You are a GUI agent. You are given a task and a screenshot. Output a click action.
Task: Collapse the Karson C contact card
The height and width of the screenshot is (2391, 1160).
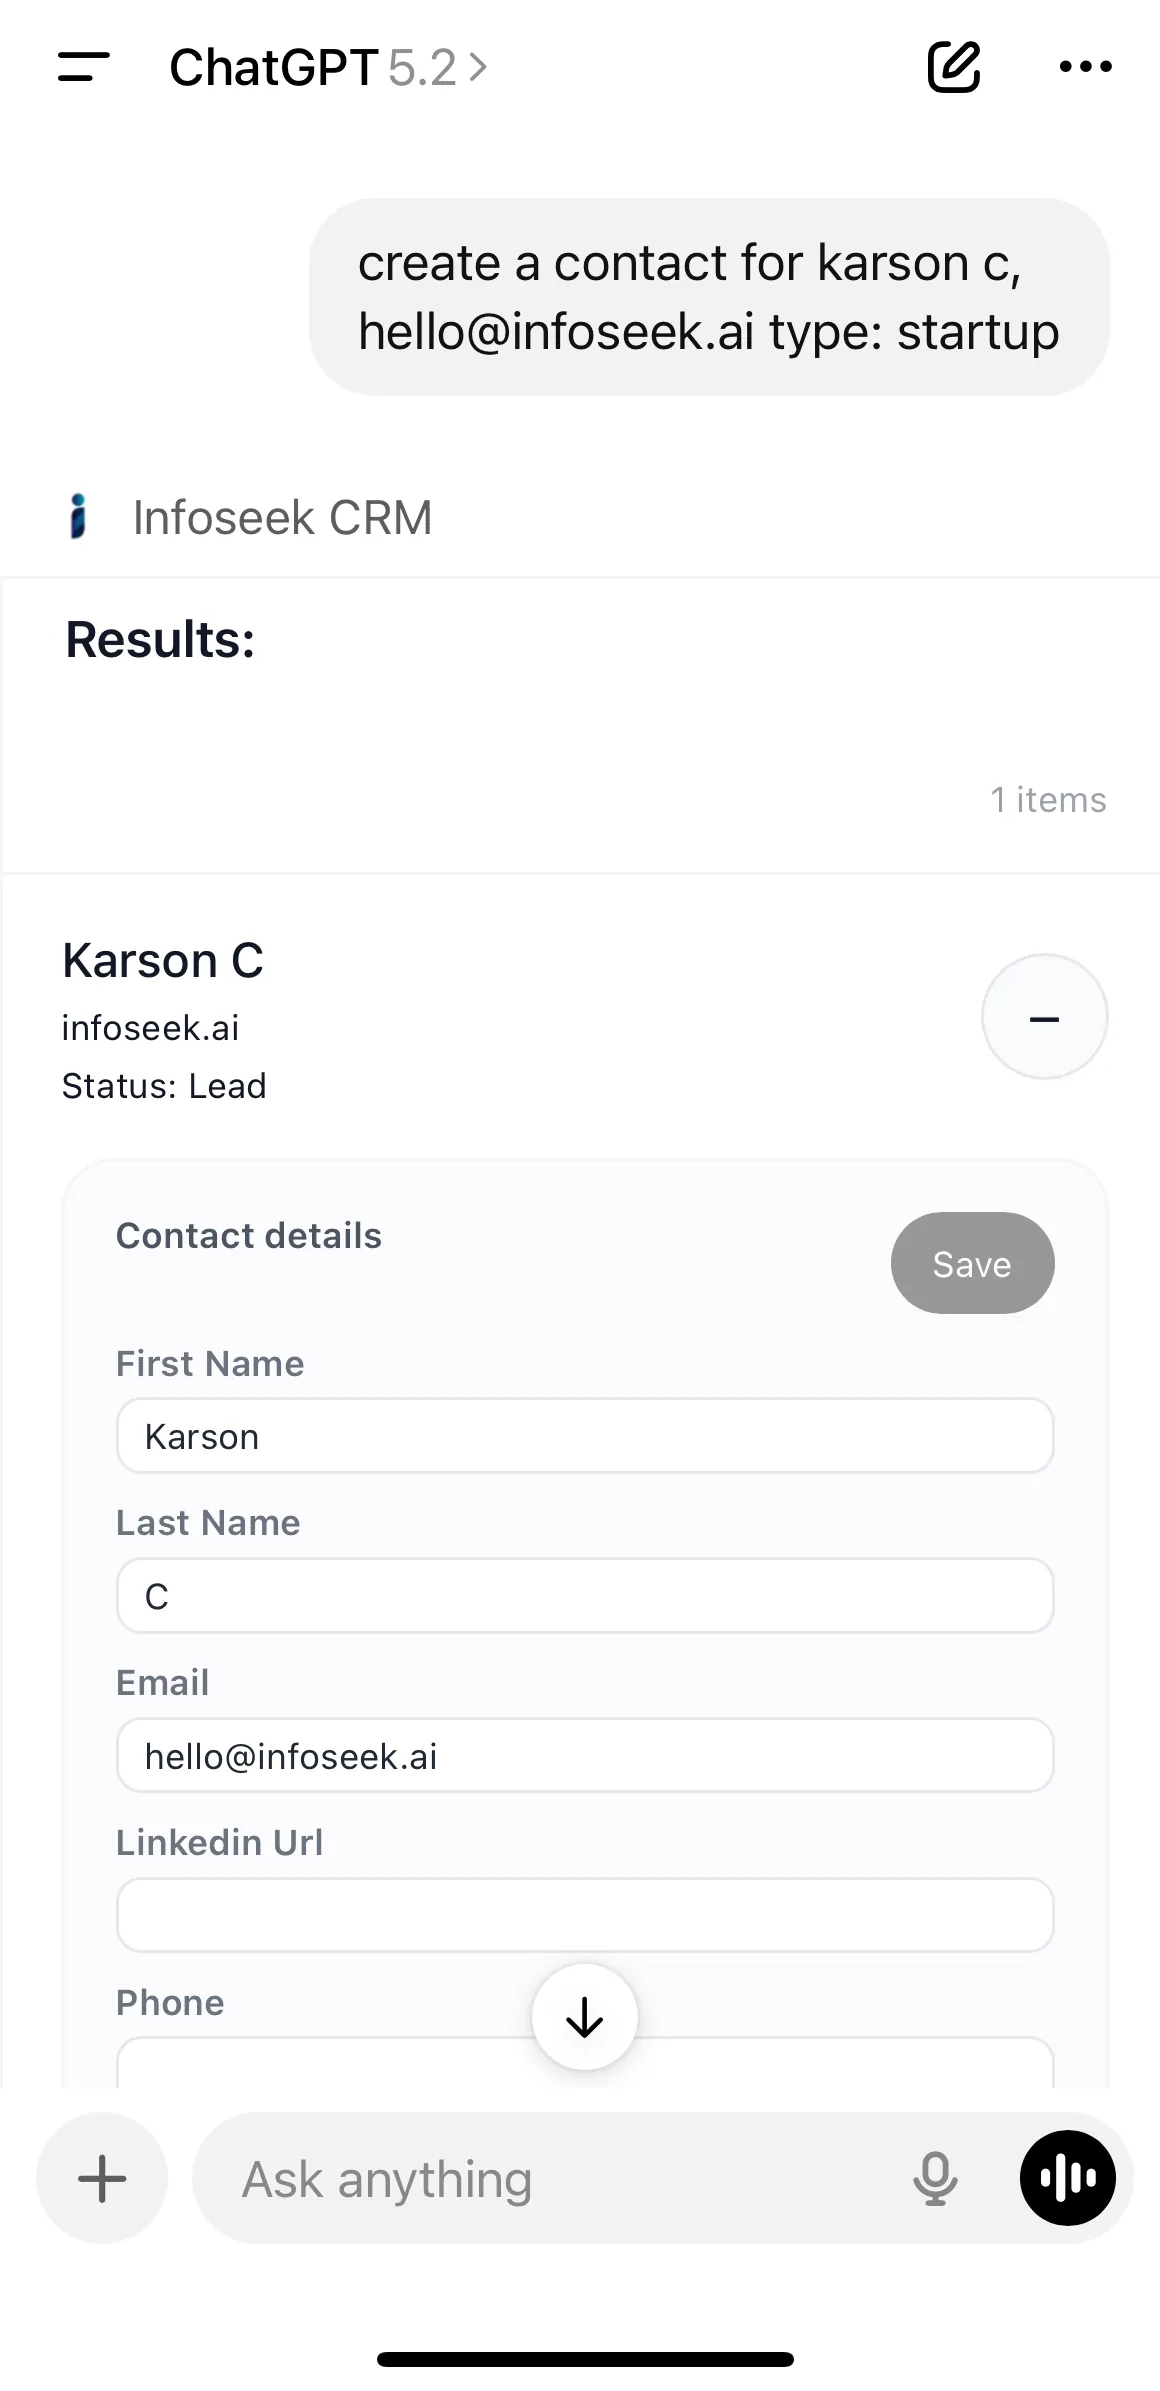tap(1044, 1017)
